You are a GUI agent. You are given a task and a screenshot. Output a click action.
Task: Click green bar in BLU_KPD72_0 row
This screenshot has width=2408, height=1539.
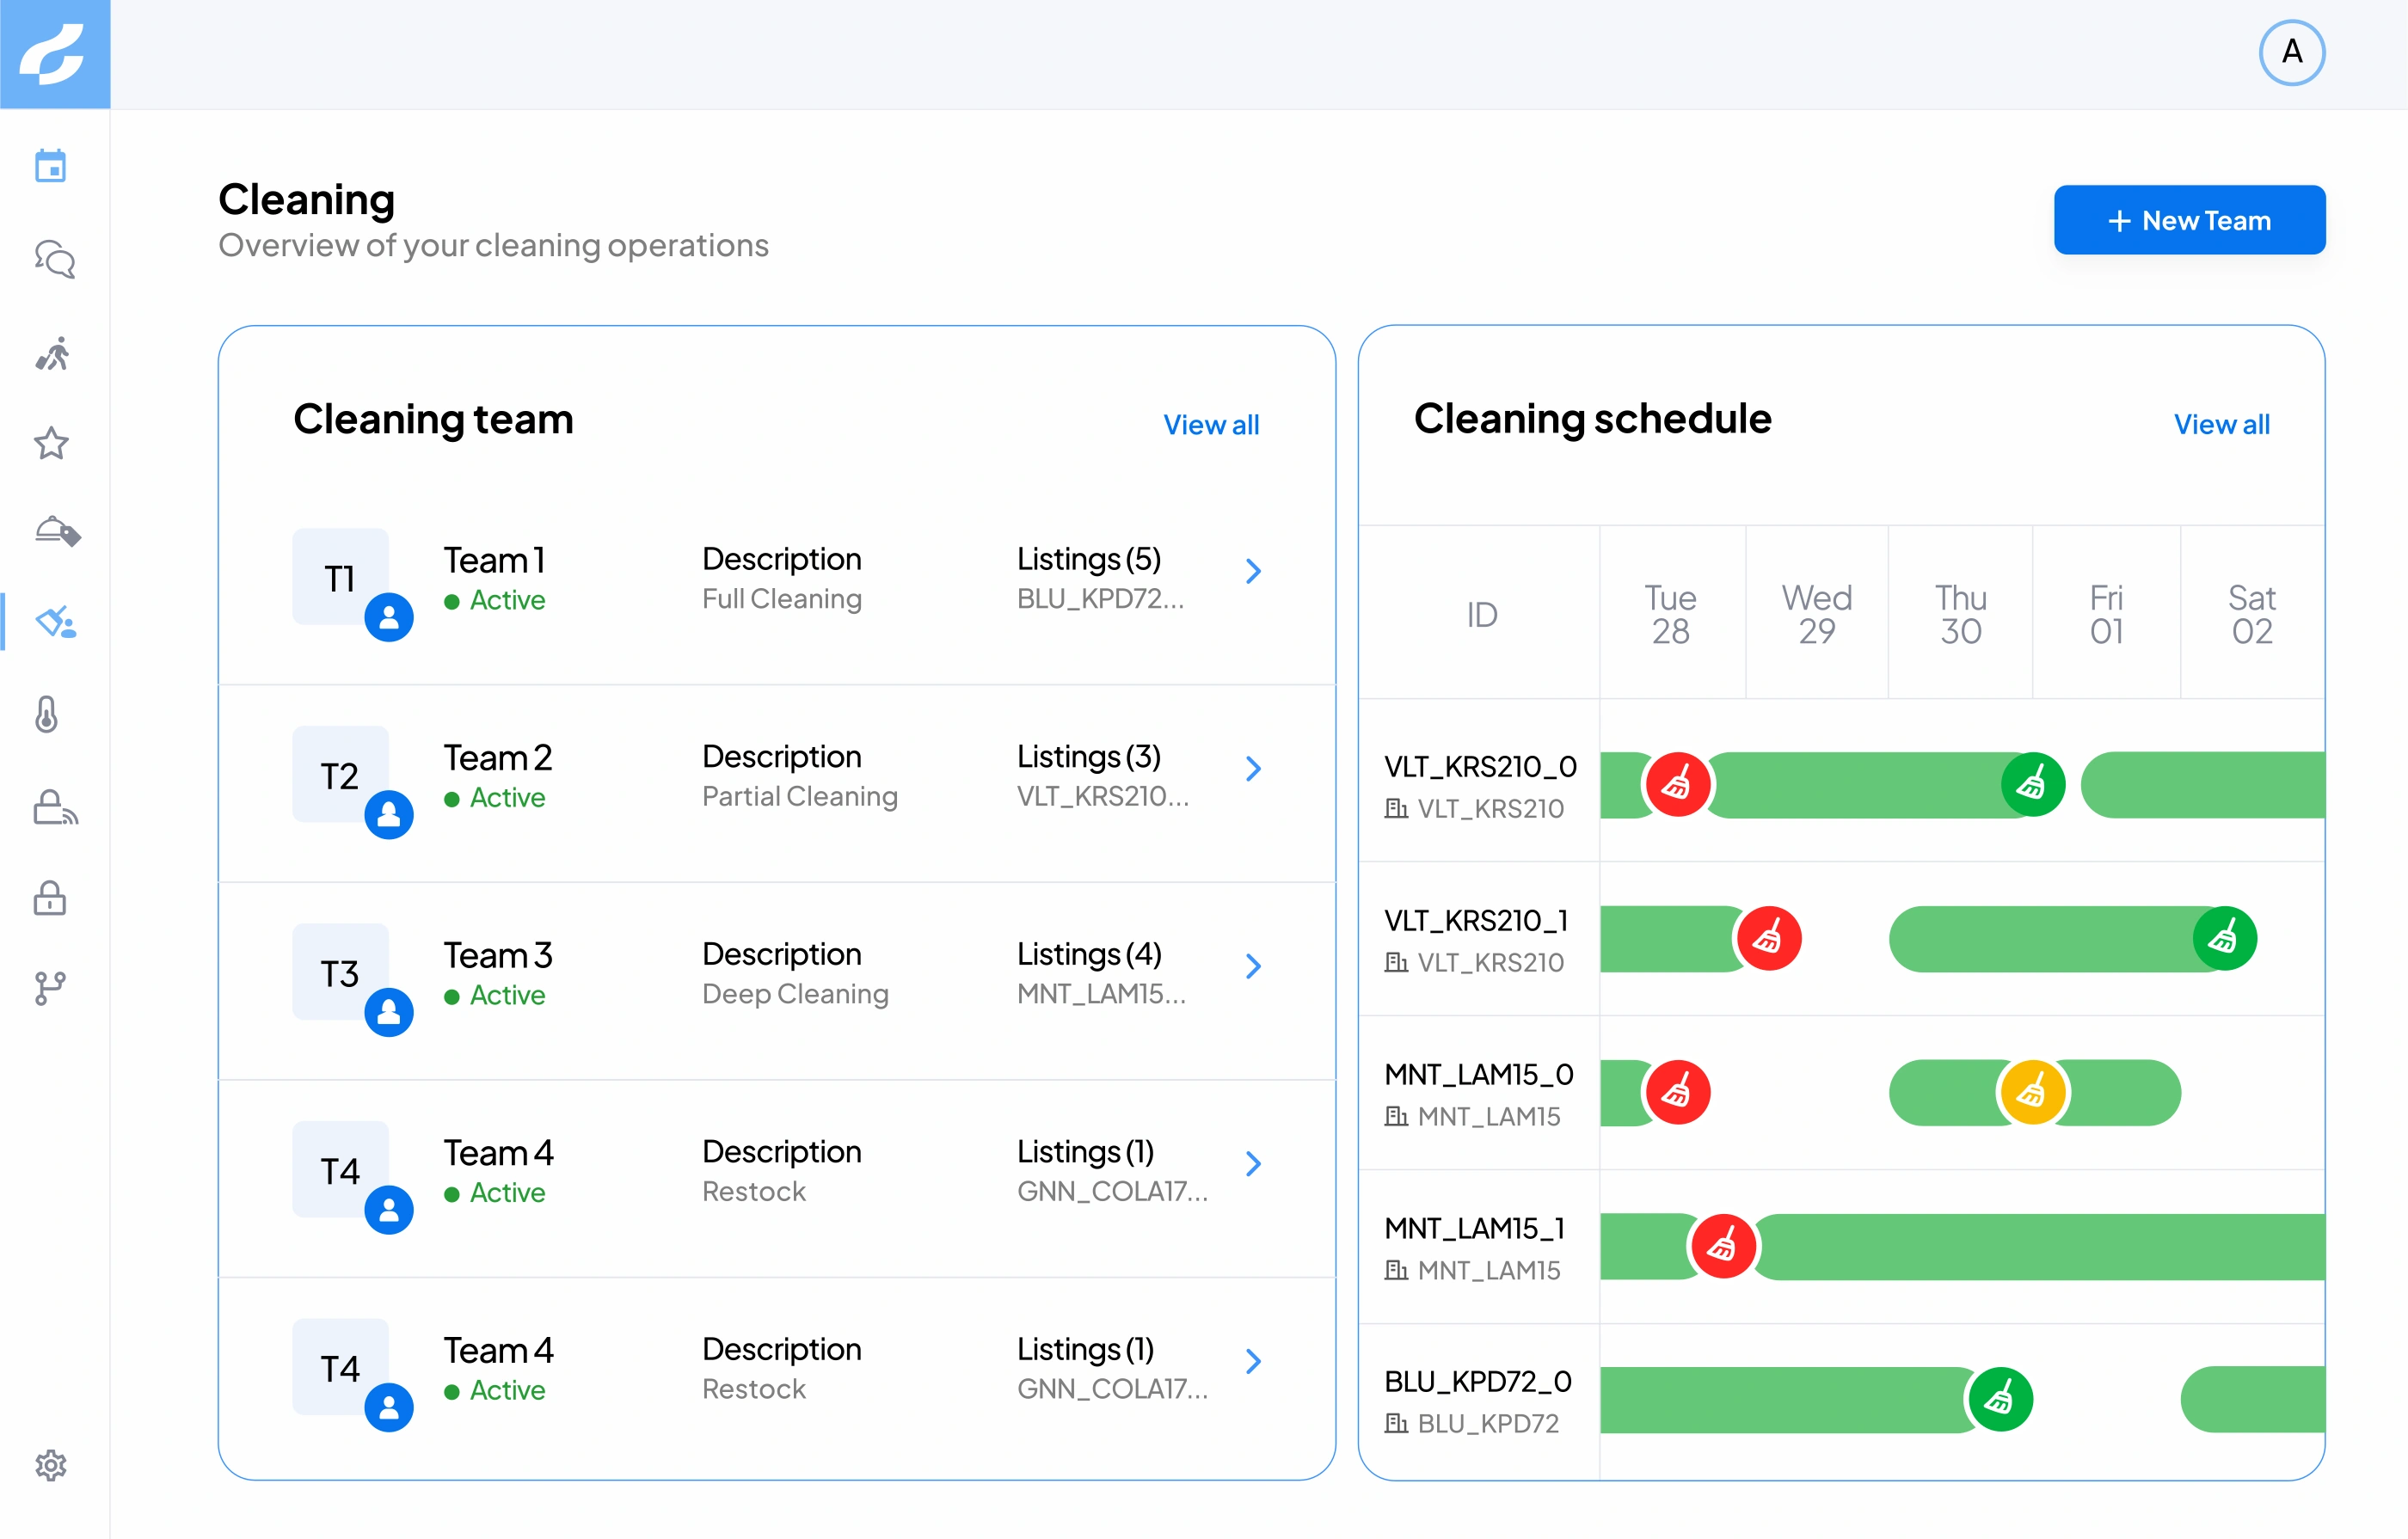(1785, 1400)
